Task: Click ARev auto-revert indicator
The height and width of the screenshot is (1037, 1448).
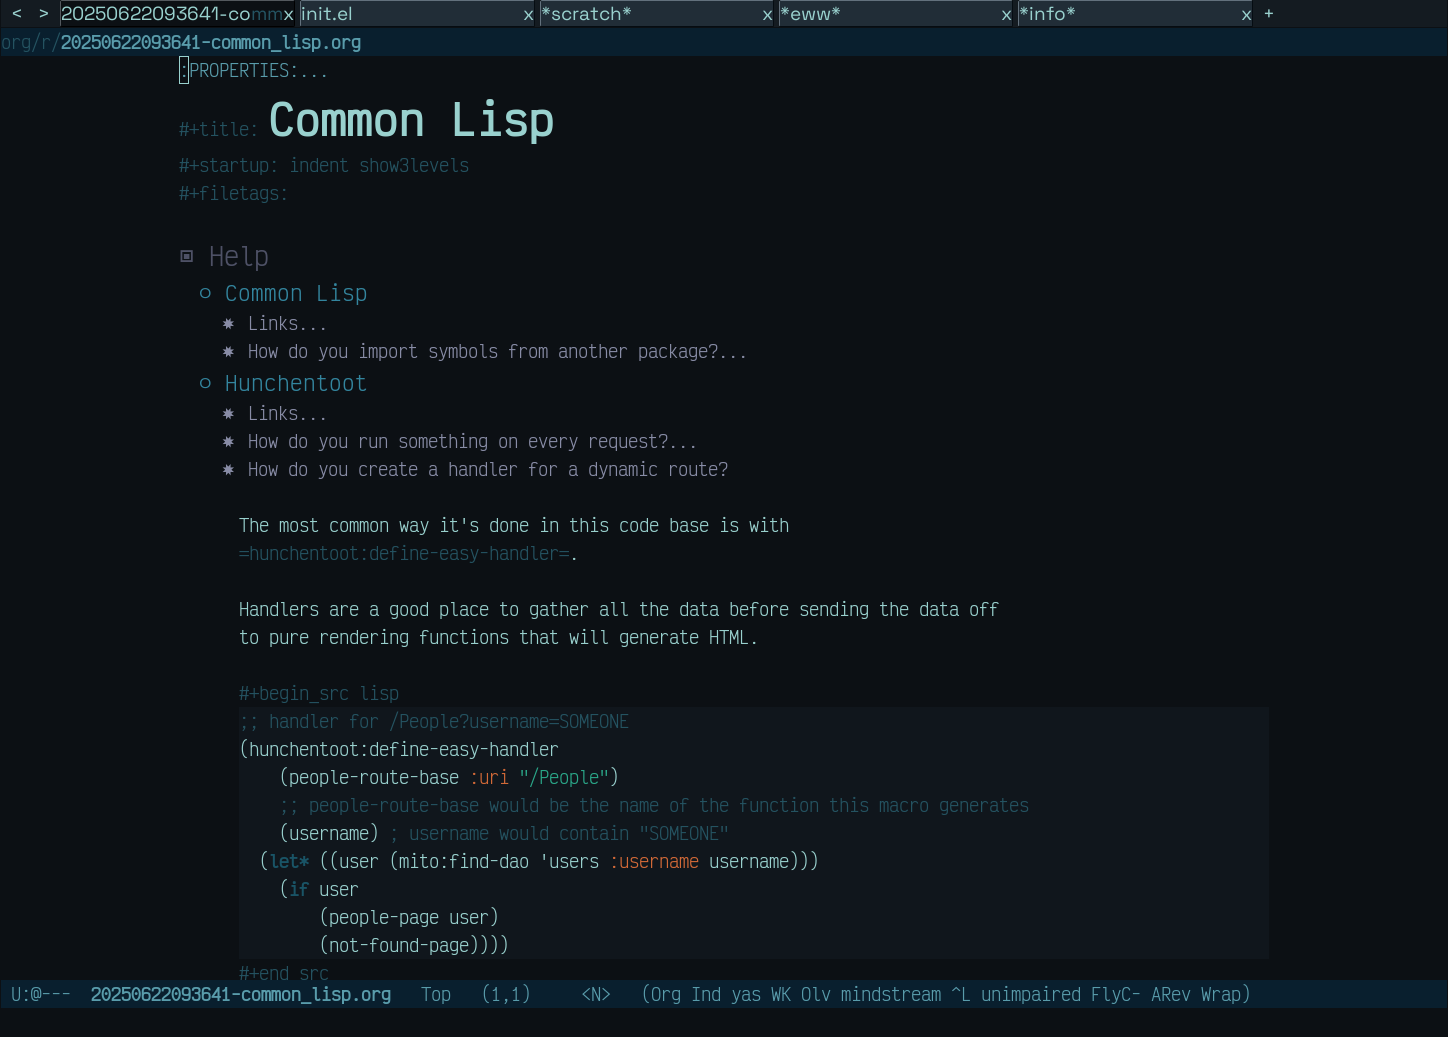Action: (1171, 995)
